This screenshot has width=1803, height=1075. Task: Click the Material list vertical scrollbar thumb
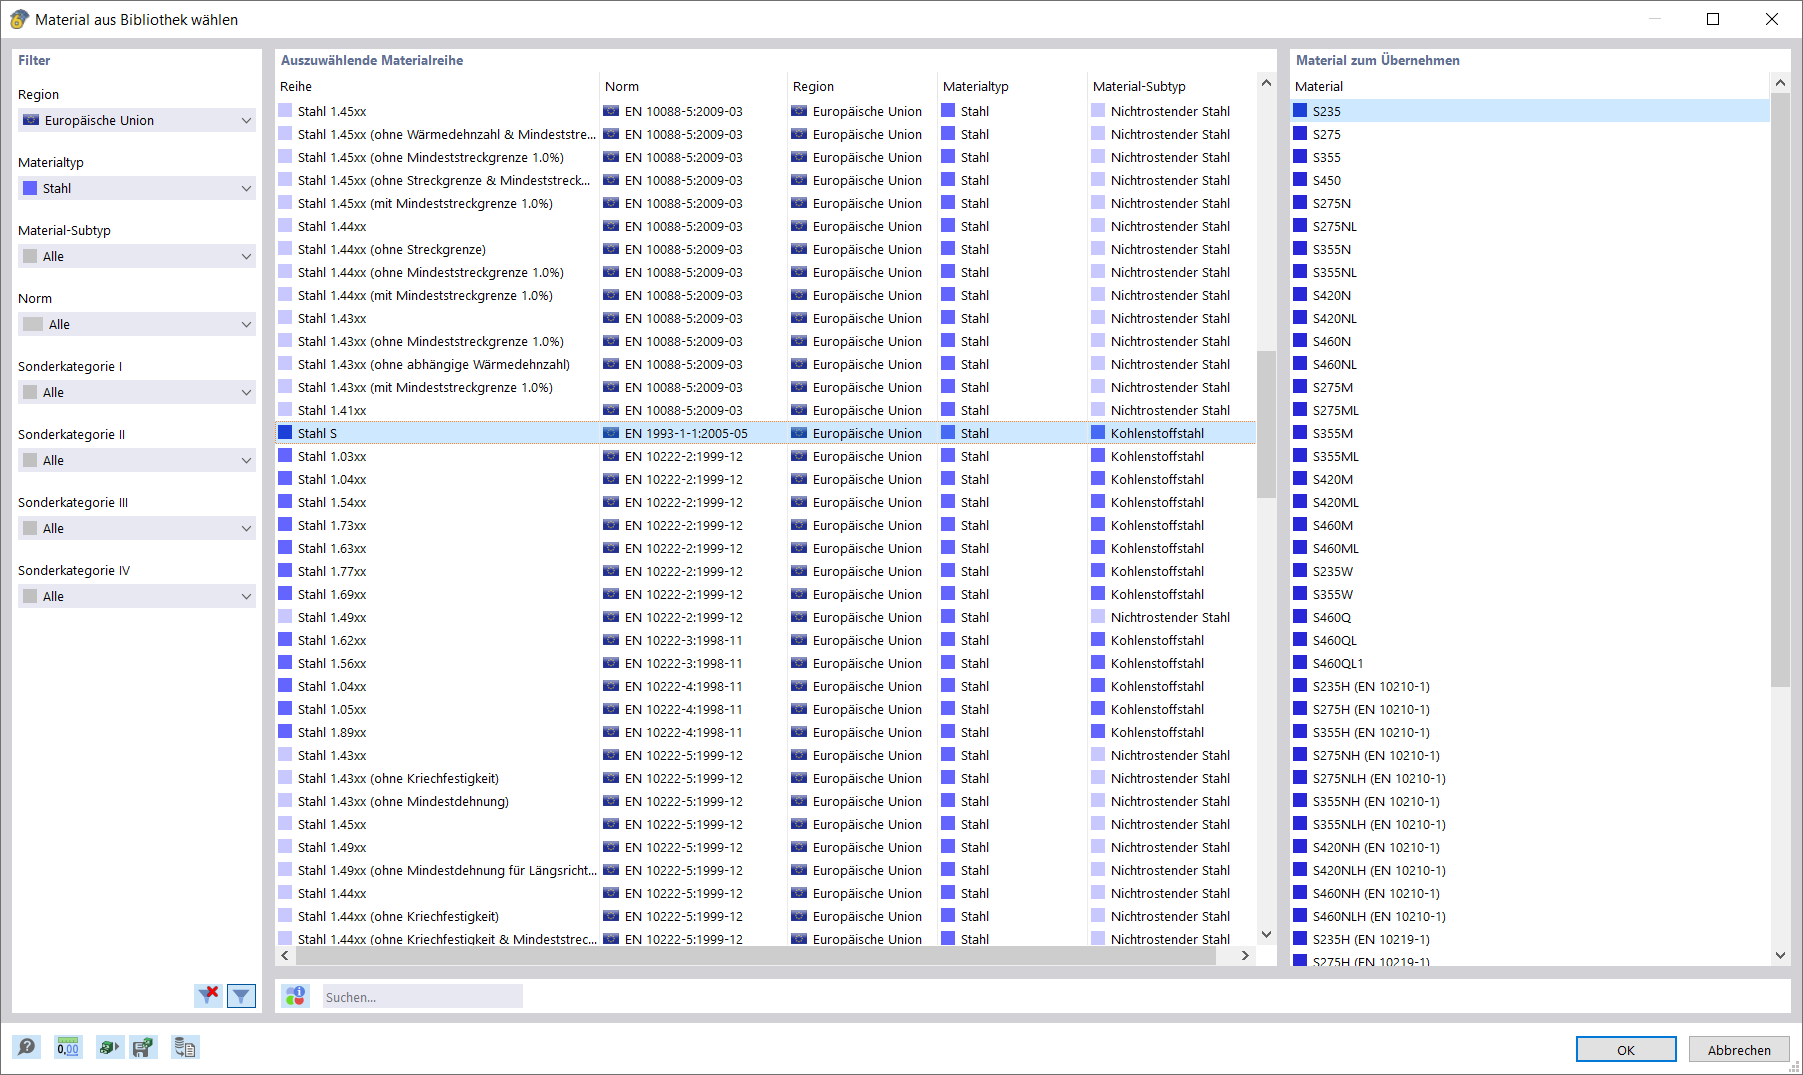pos(1780,390)
